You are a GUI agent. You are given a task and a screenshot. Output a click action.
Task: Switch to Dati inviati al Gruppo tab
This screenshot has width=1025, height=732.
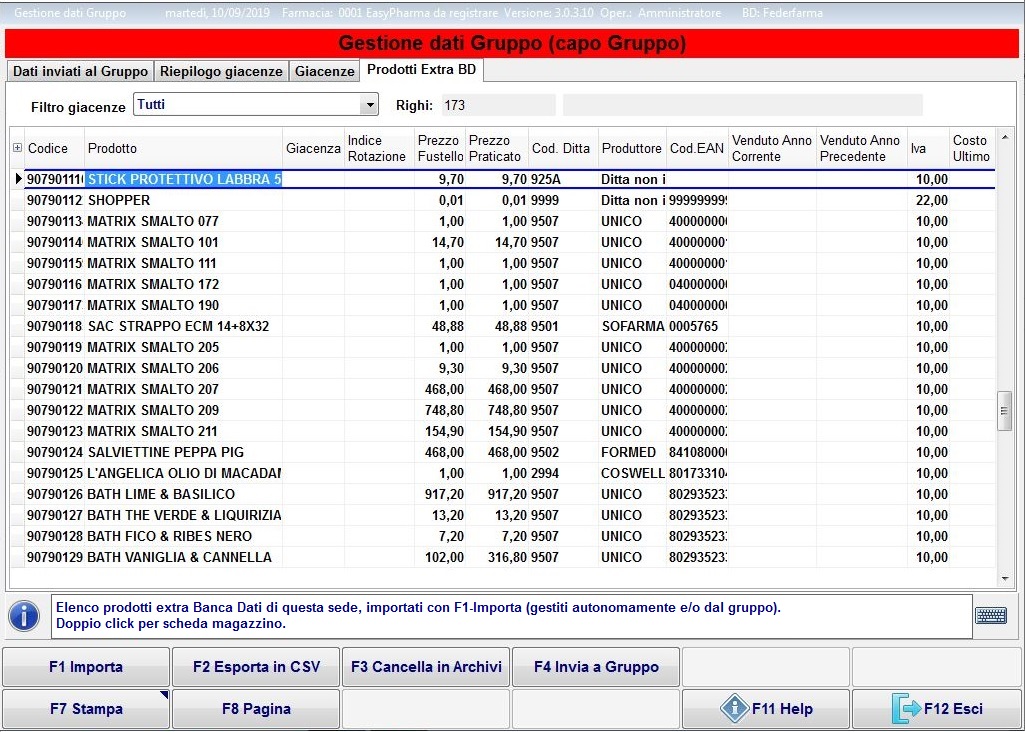pos(80,71)
